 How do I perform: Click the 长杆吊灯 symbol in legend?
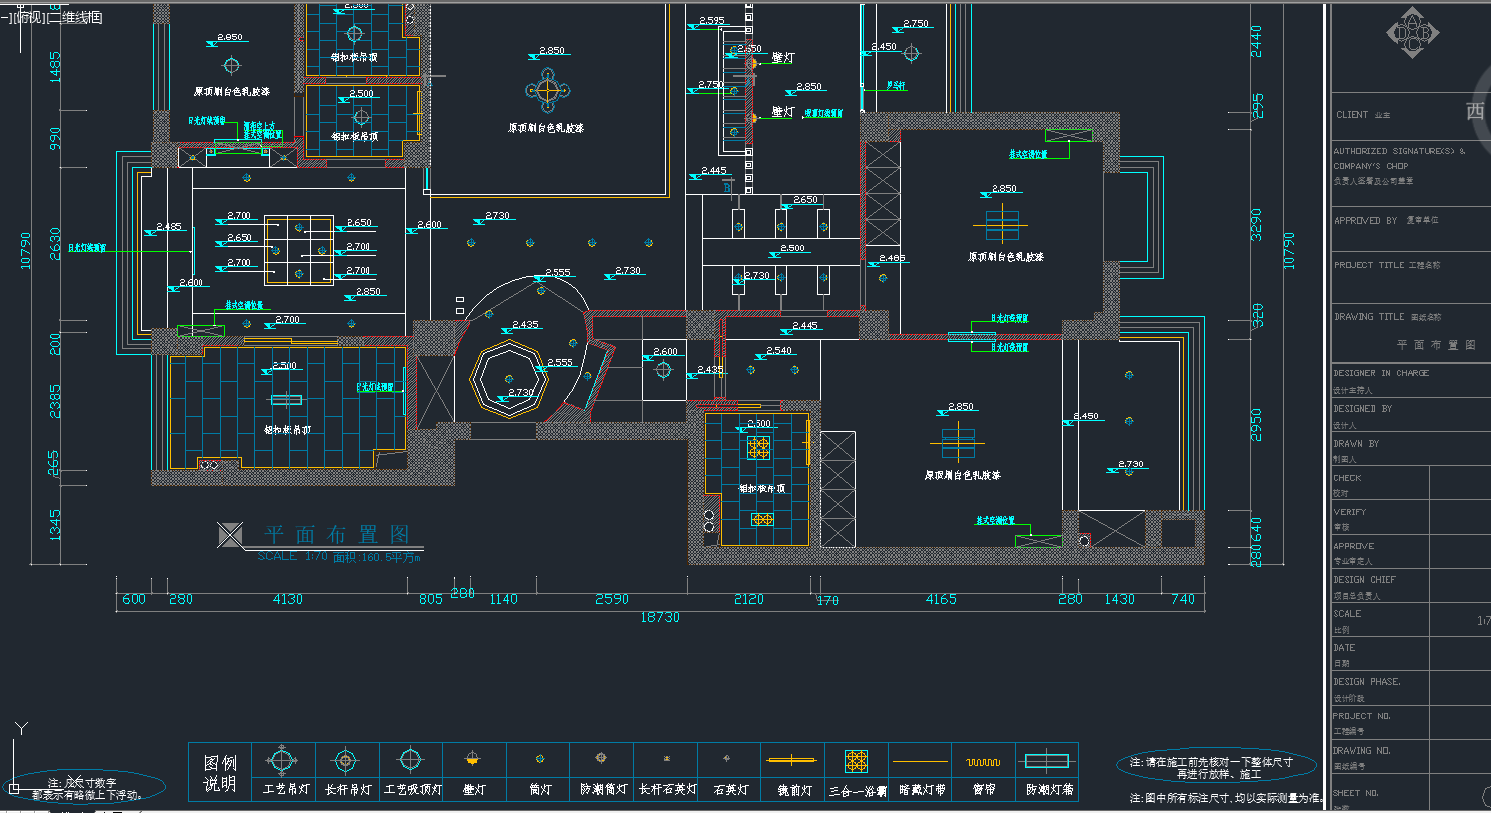[x=345, y=761]
